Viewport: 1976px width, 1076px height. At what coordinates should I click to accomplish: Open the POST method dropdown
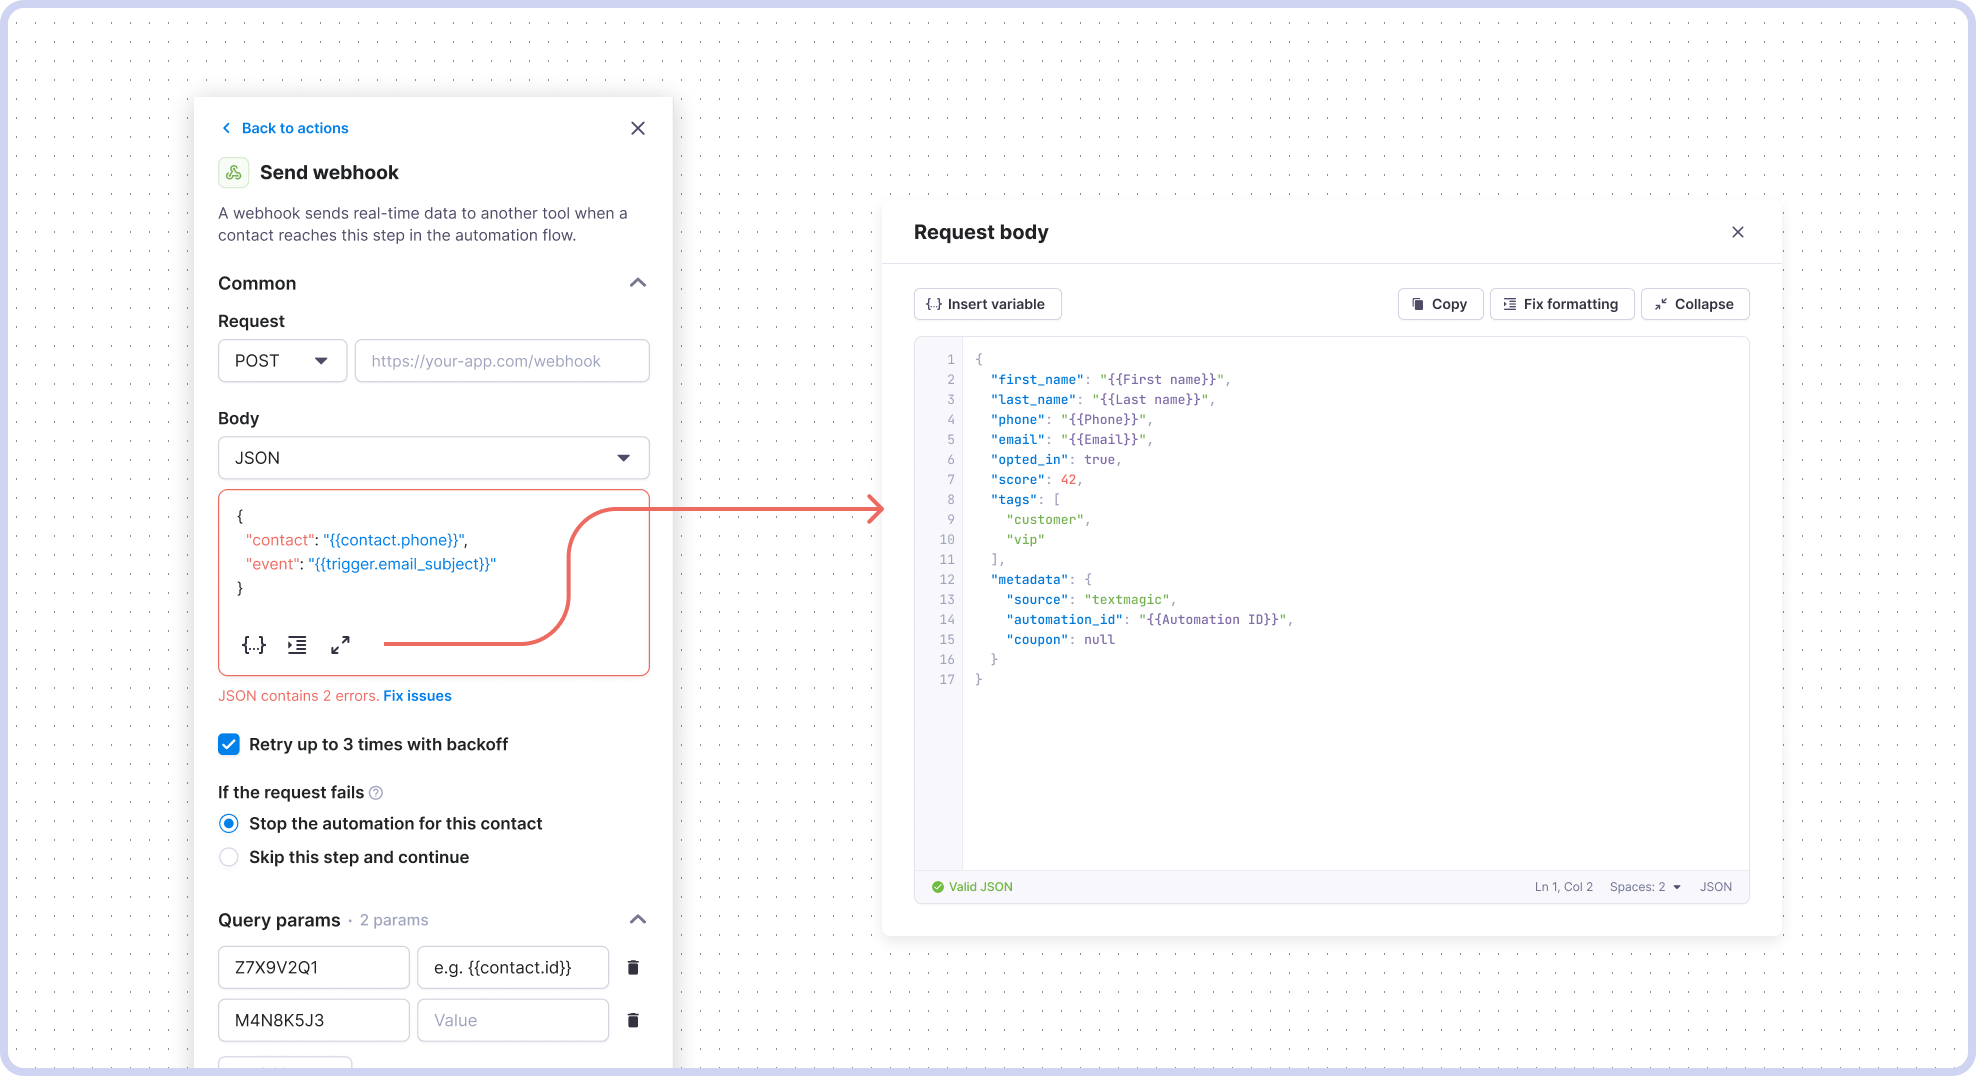[x=282, y=361]
